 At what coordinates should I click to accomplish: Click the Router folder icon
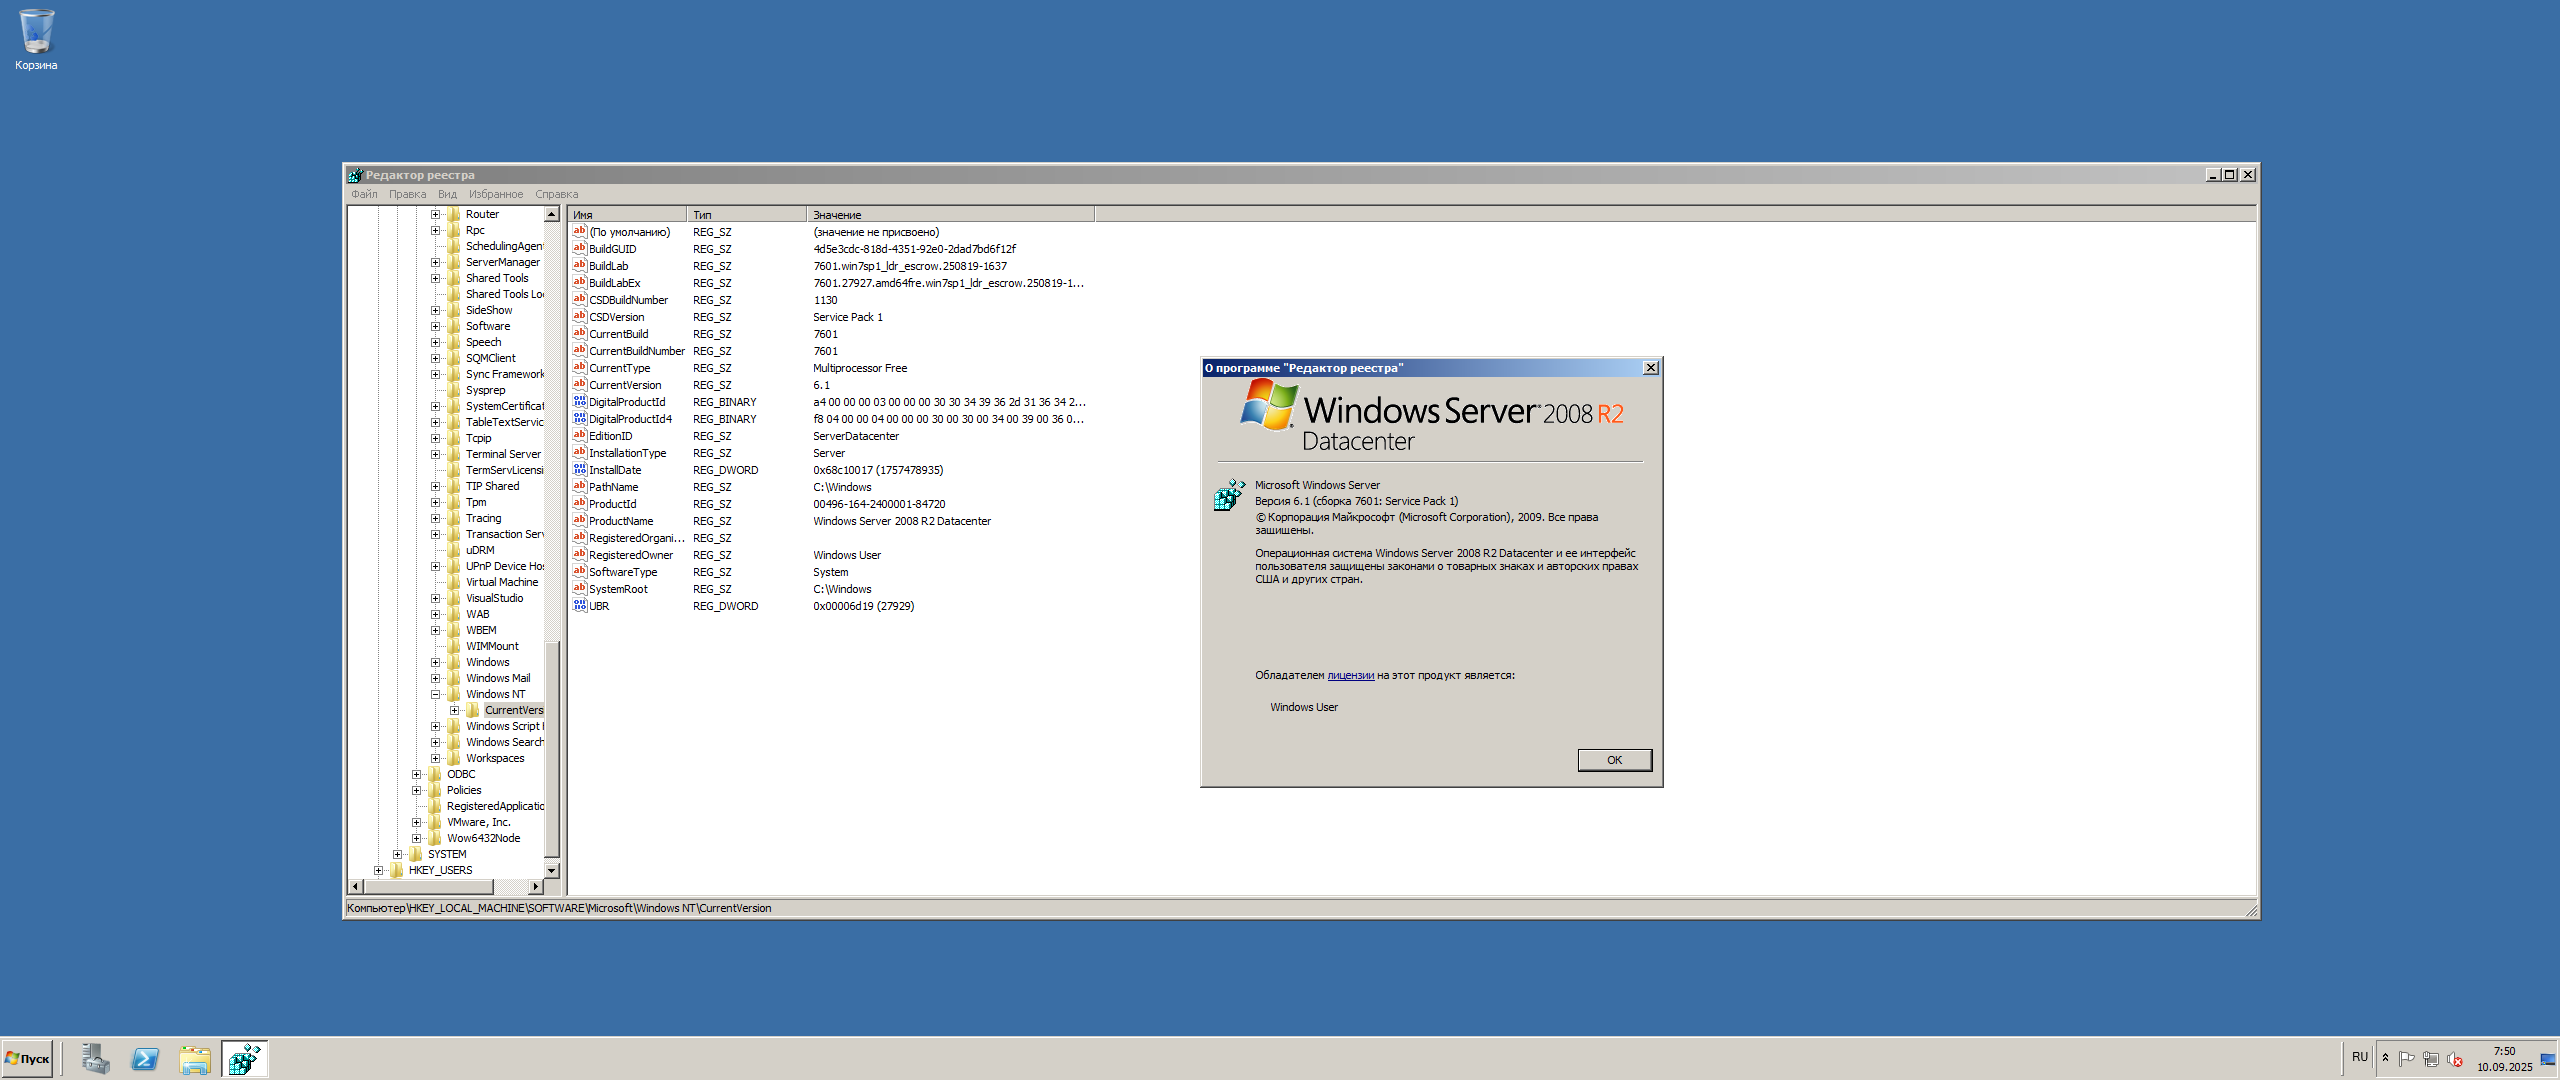point(454,214)
